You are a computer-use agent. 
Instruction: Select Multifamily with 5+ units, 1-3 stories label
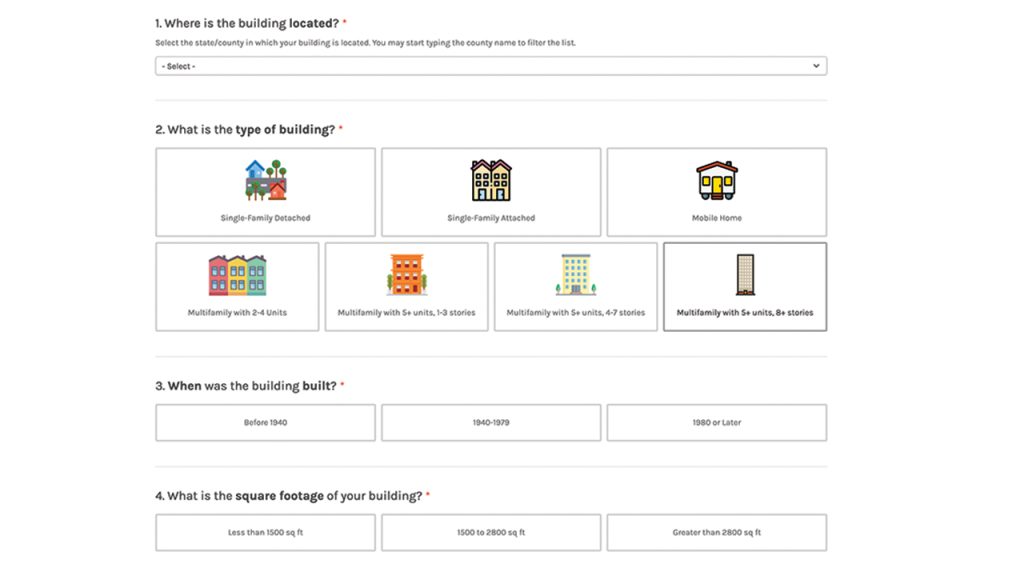pyautogui.click(x=406, y=313)
